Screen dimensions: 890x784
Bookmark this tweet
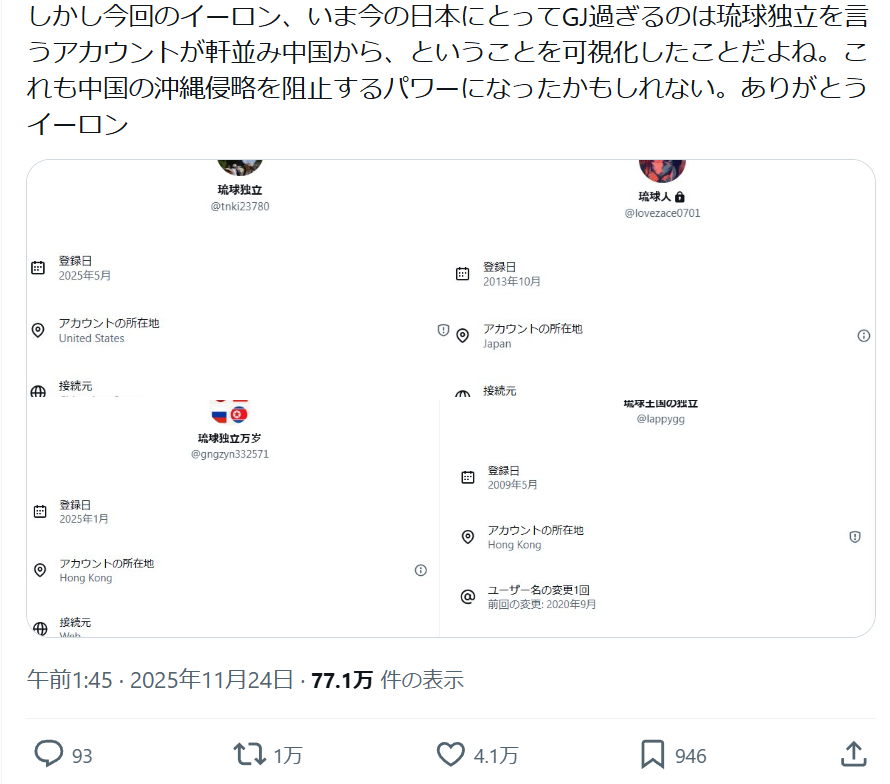coord(653,753)
